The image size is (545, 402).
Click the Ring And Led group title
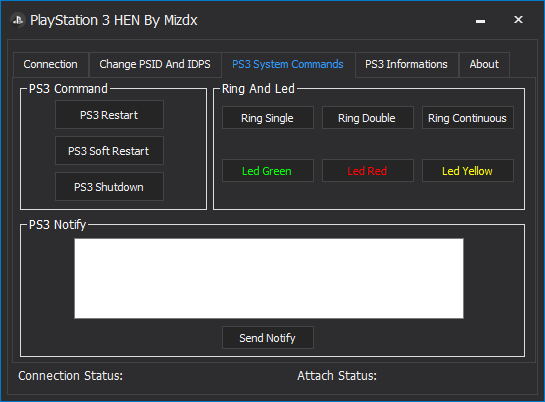click(x=258, y=89)
